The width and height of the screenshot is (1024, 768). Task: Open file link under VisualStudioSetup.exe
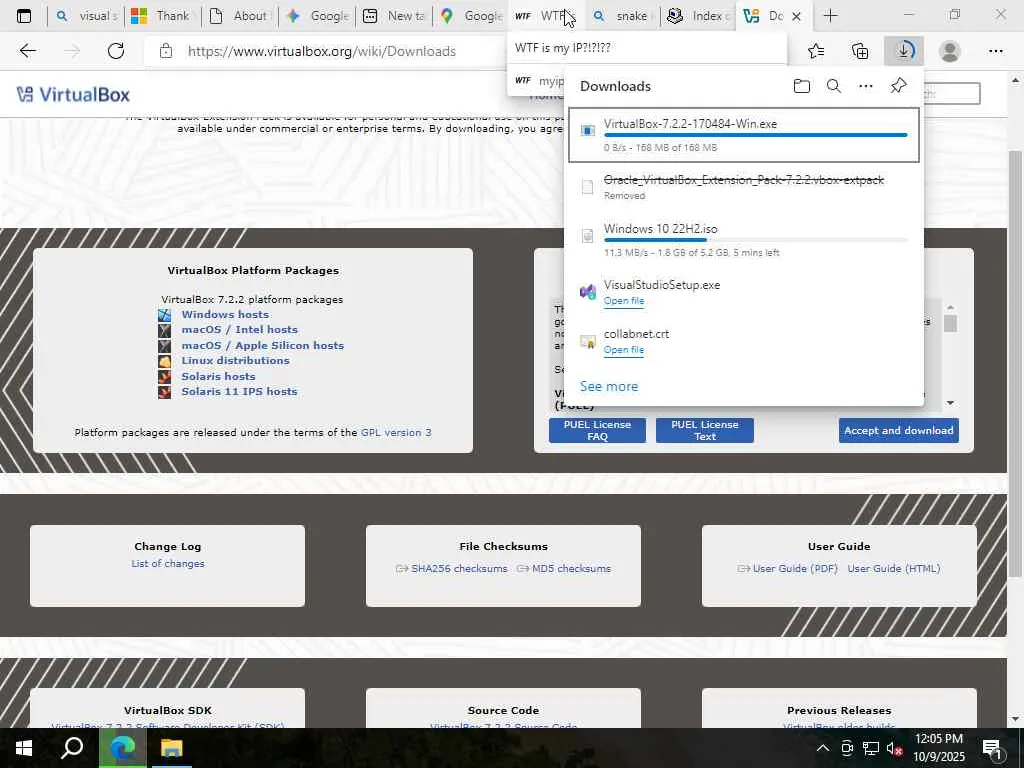(624, 301)
